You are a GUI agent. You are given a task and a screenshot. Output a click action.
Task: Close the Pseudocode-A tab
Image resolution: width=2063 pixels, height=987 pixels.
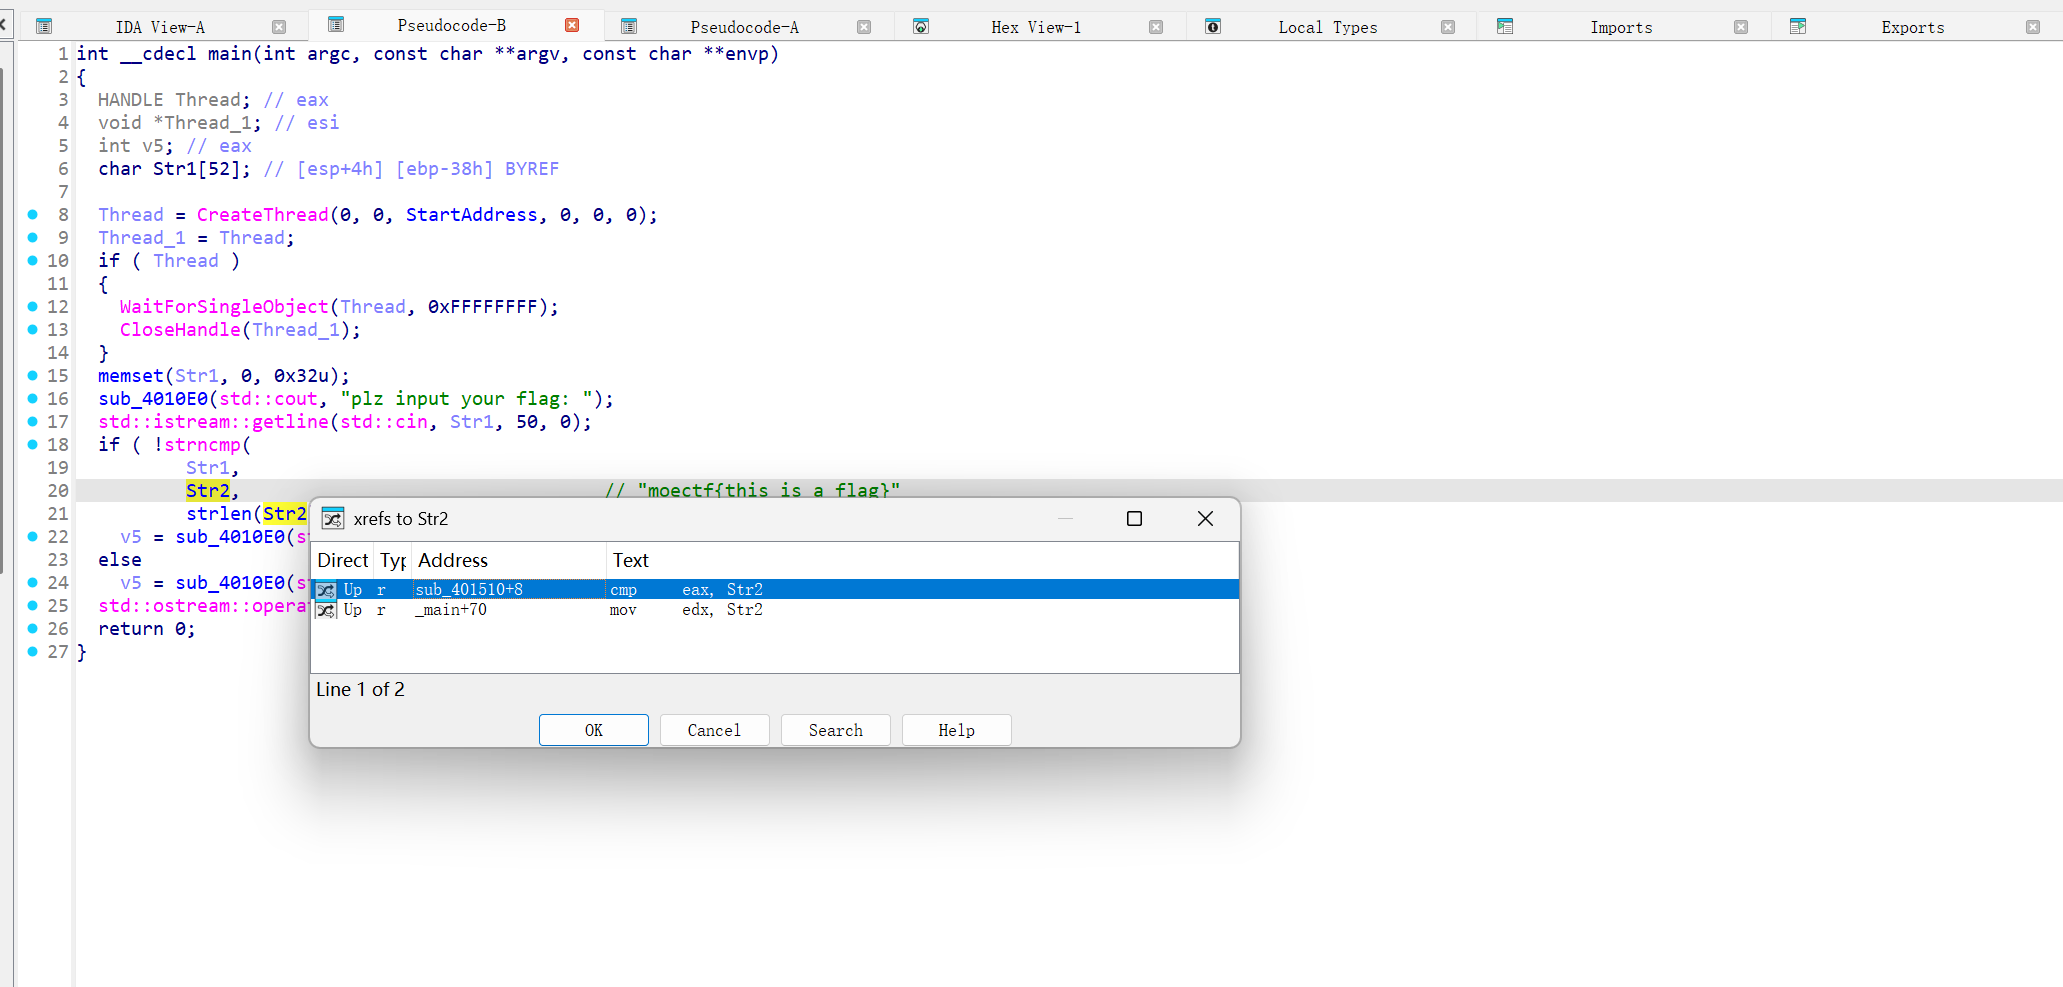(x=864, y=27)
